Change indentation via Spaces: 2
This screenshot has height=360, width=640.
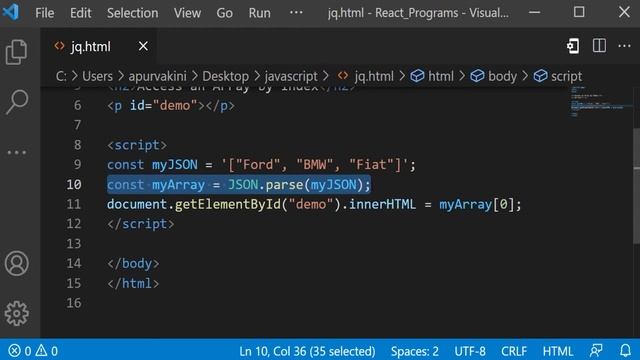[415, 351]
